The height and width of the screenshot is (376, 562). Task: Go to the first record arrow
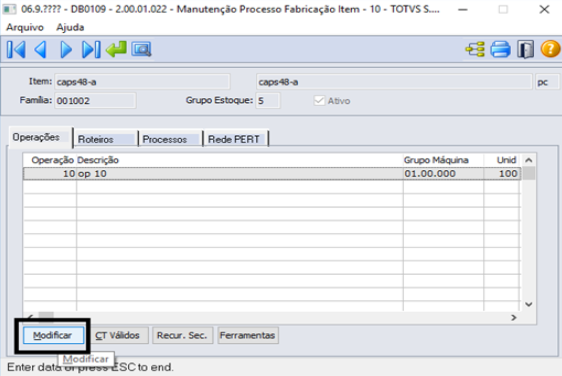click(x=16, y=49)
